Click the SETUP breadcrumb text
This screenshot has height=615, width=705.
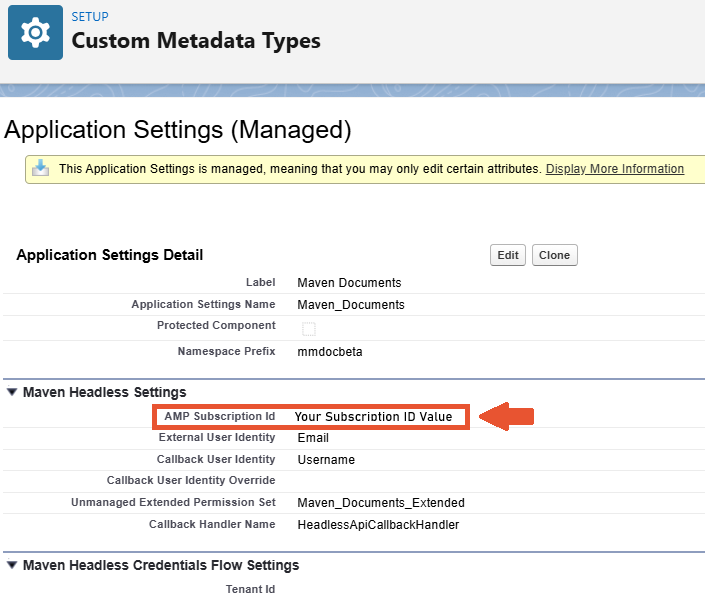click(90, 17)
